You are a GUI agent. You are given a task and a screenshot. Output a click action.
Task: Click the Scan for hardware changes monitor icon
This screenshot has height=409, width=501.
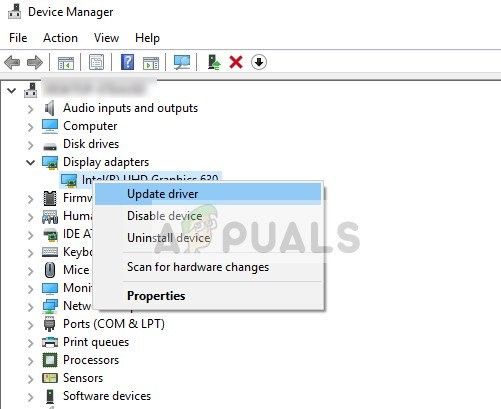coord(182,62)
